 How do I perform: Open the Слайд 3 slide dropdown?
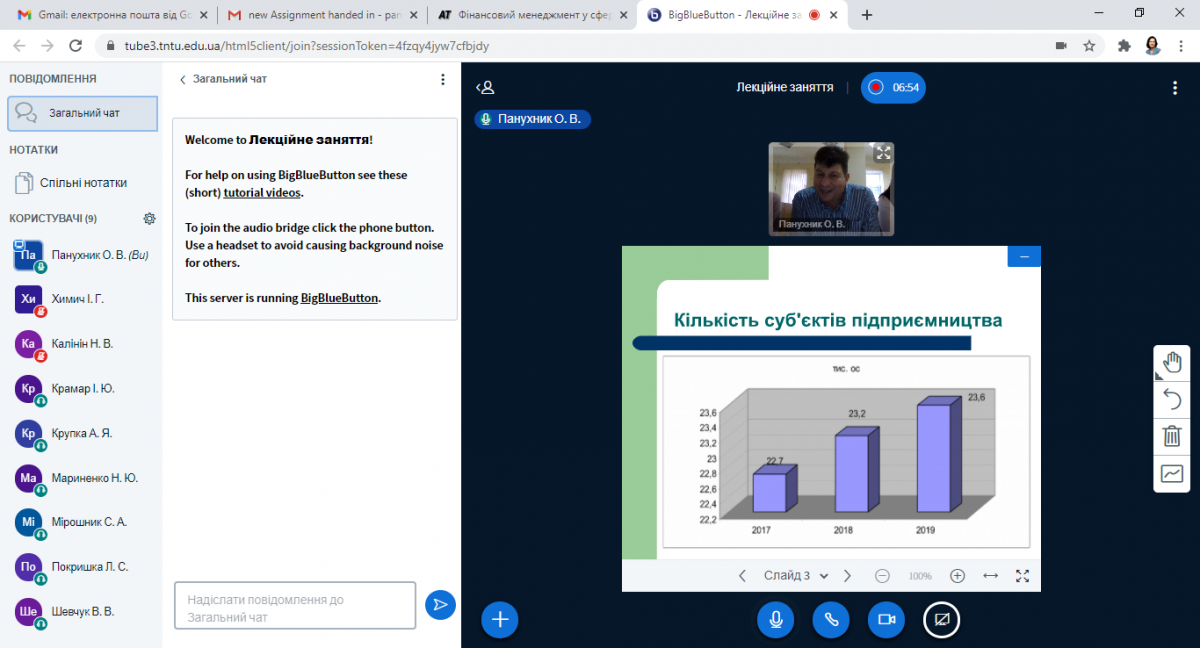point(796,576)
